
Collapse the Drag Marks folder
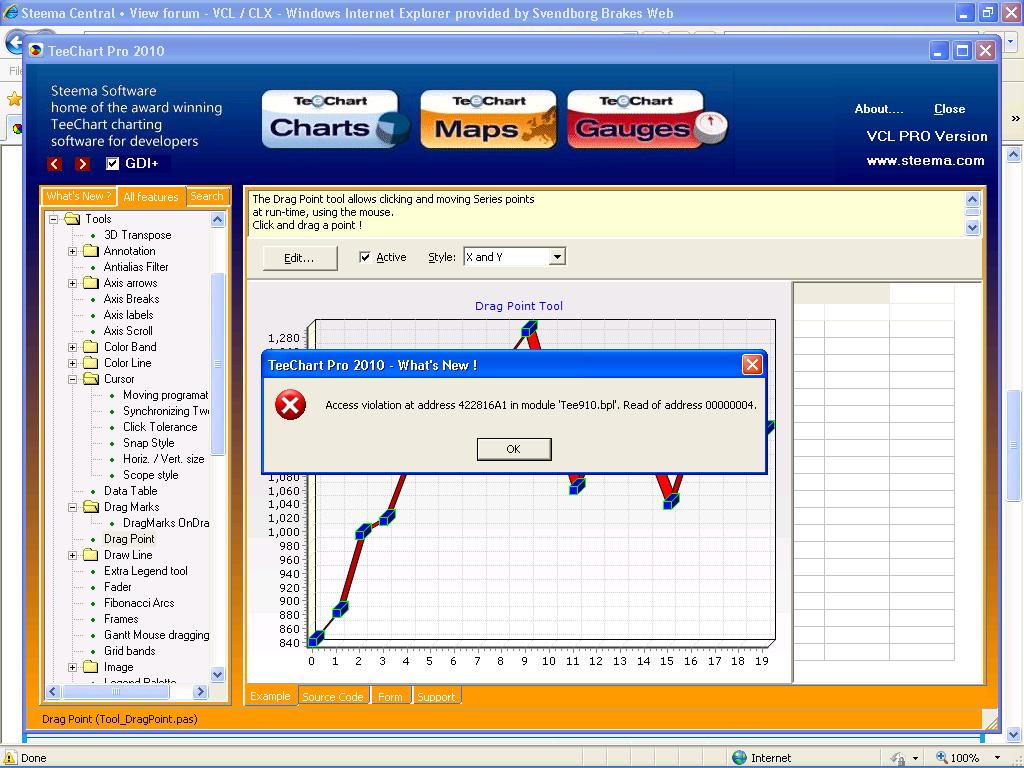[x=72, y=507]
